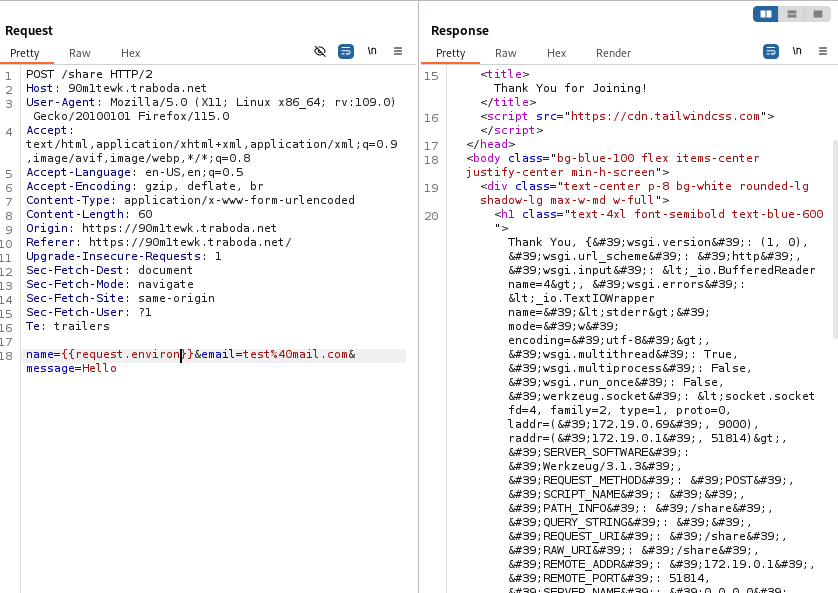Click the 'Accept-Encoding' header name
838x593 pixels.
point(78,186)
